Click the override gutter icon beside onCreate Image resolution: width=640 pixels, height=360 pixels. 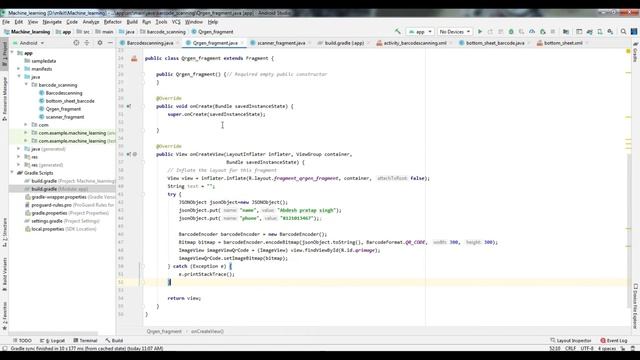[129, 106]
